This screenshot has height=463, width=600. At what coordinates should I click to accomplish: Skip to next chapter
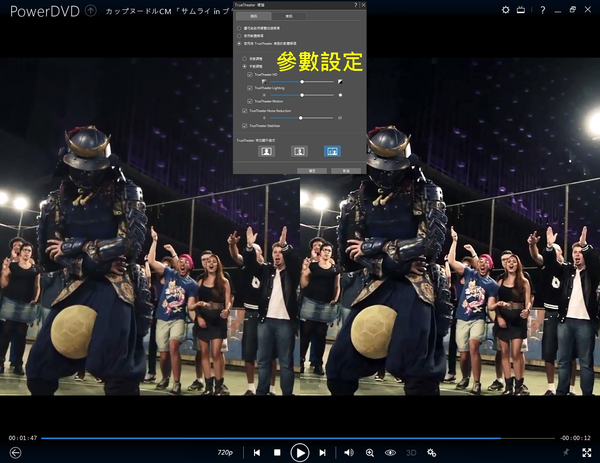323,452
